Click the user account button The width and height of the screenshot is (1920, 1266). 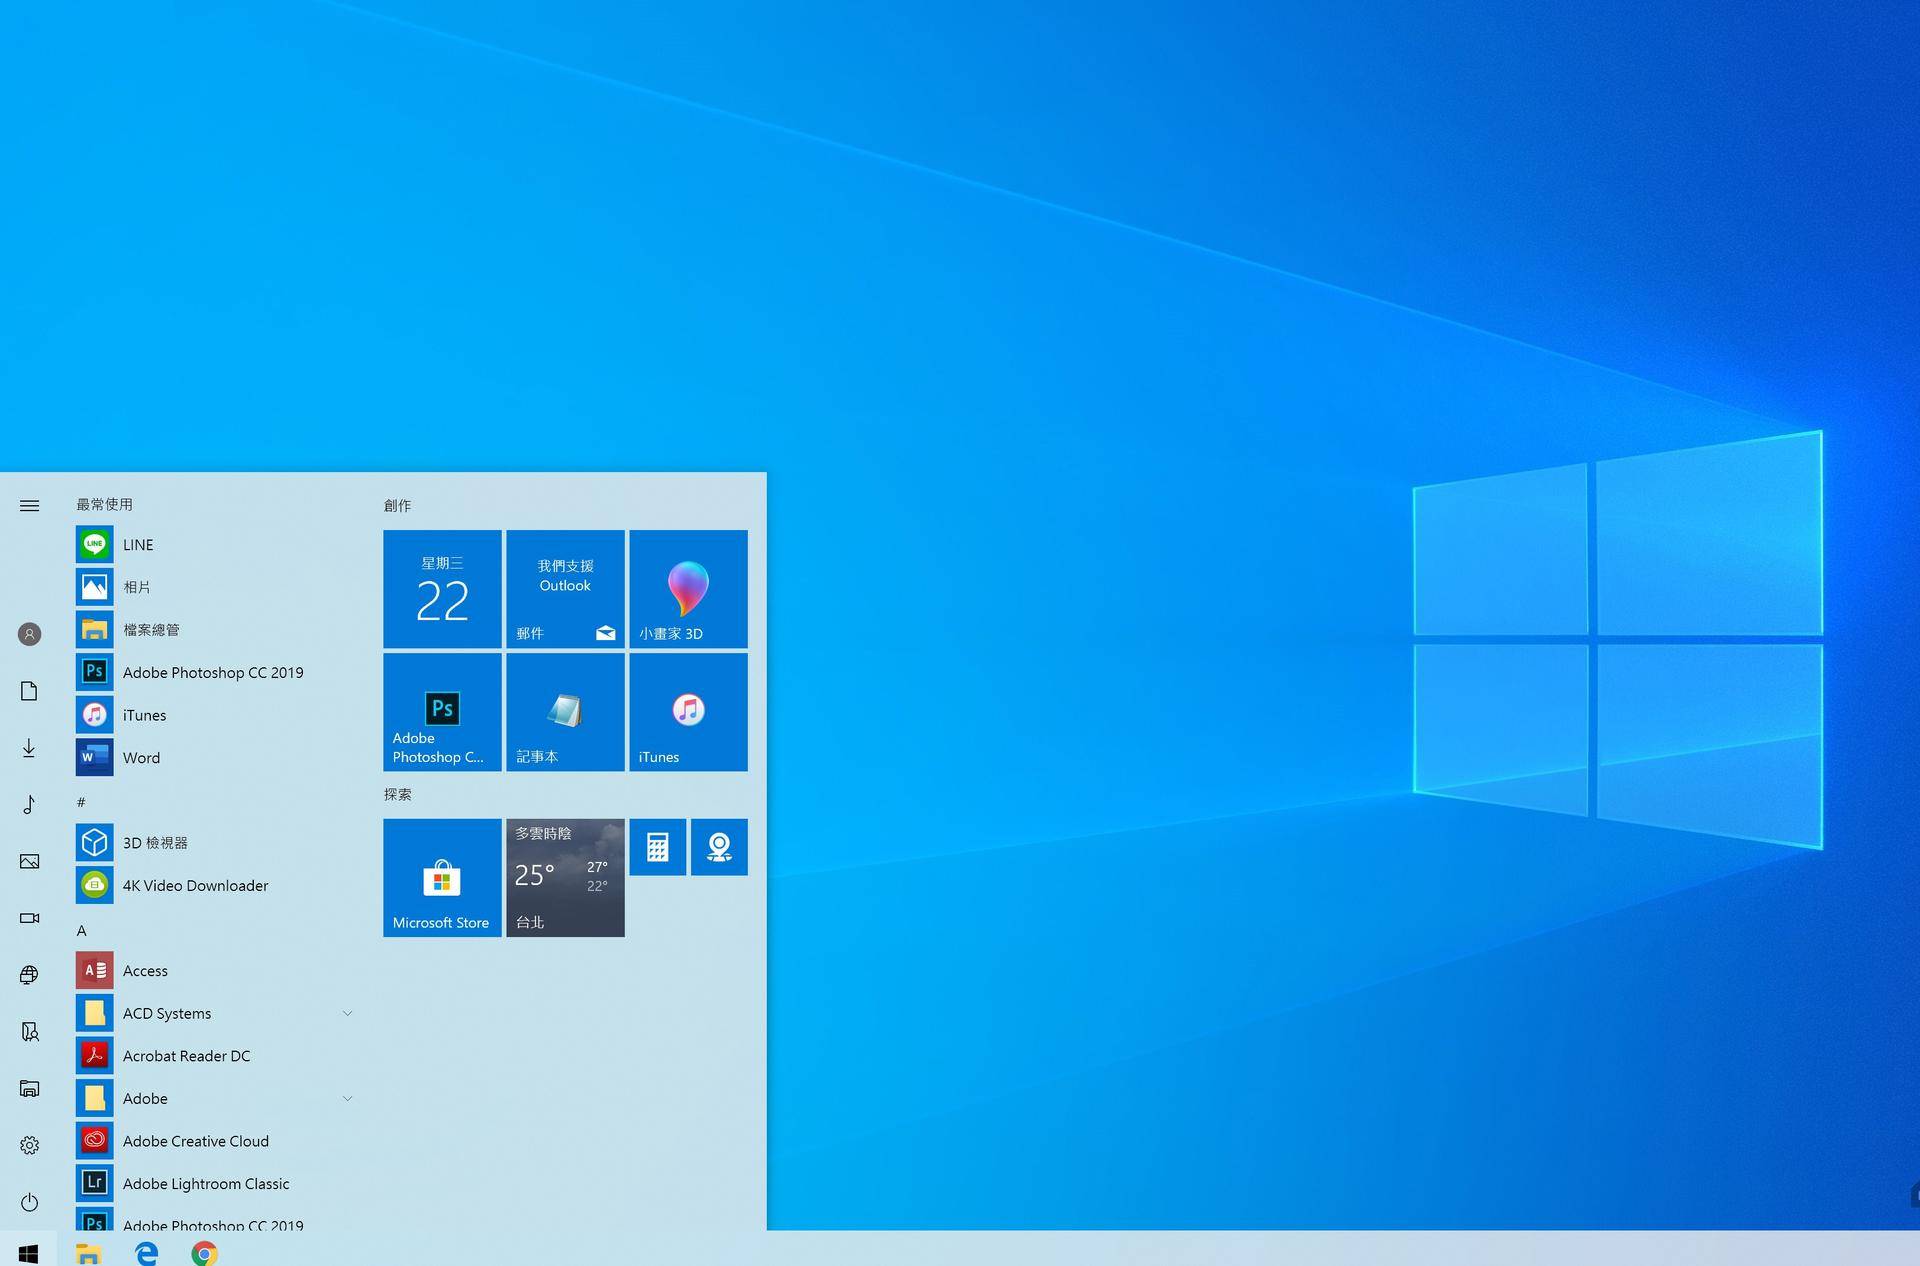pos(29,634)
